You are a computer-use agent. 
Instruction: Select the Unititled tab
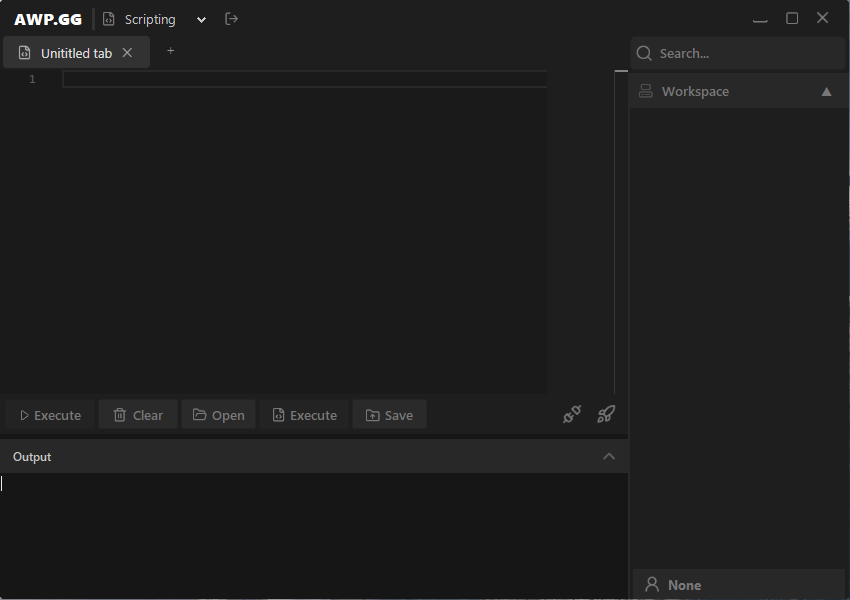[75, 53]
